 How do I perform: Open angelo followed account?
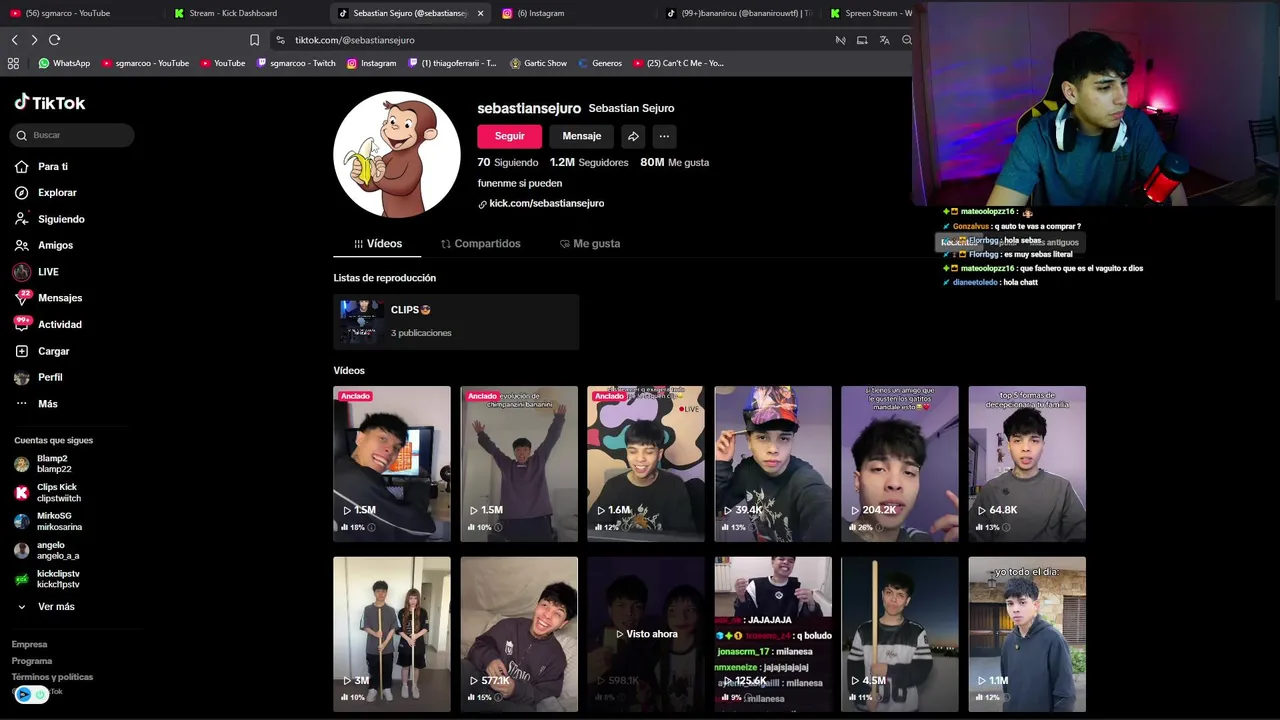coord(46,550)
